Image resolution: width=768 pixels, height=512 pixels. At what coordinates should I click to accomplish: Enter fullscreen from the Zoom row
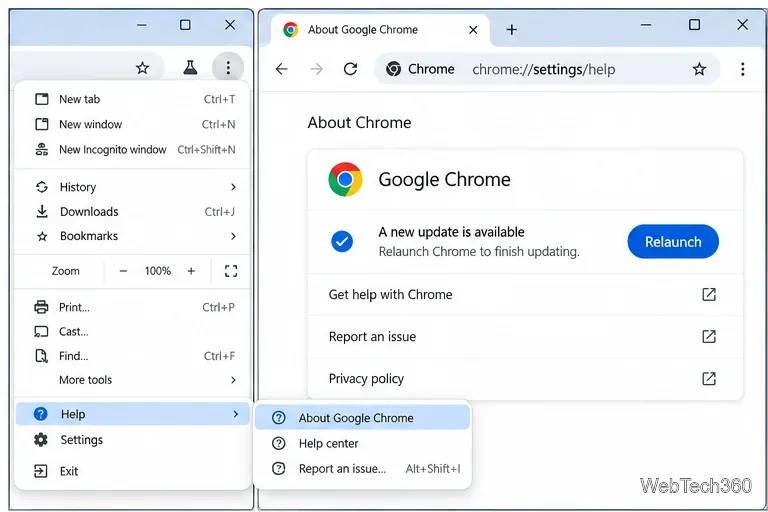231,271
